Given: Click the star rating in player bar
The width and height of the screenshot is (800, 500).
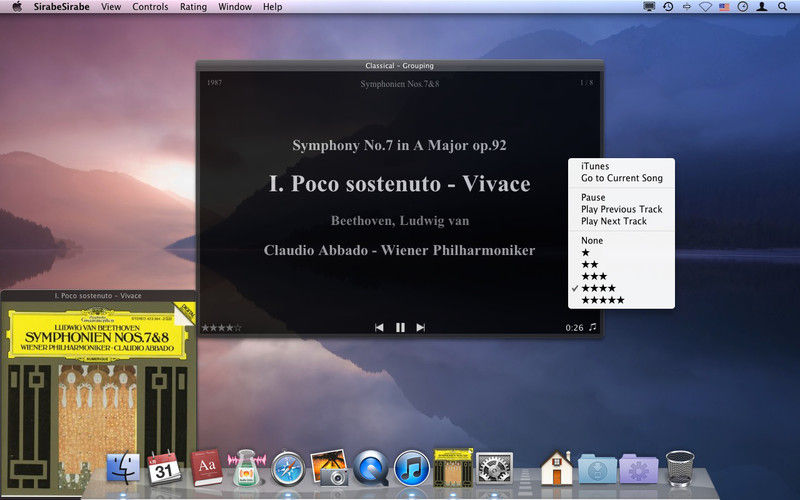Looking at the screenshot, I should tap(221, 327).
